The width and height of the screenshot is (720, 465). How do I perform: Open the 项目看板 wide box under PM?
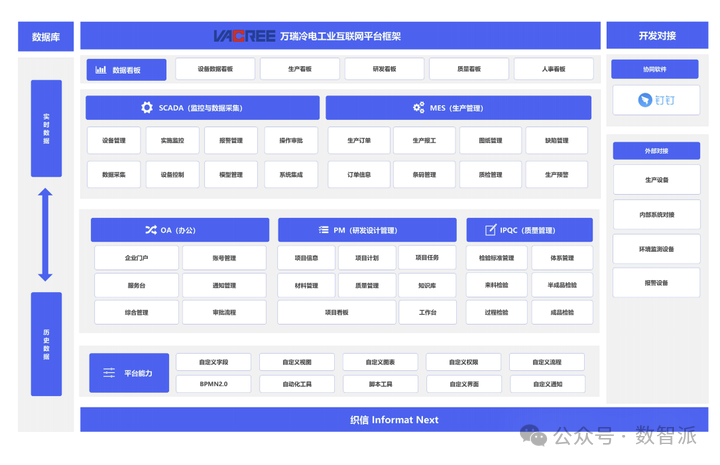(337, 312)
